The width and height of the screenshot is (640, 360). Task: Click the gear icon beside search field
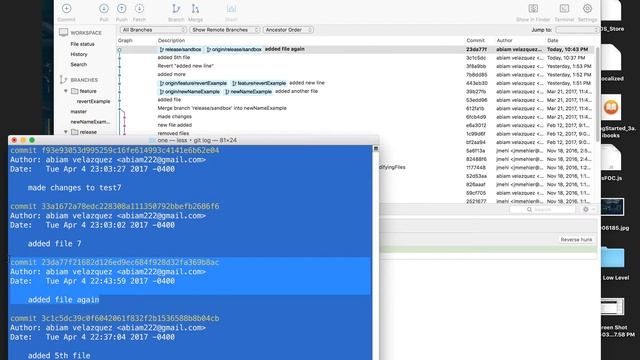click(586, 209)
